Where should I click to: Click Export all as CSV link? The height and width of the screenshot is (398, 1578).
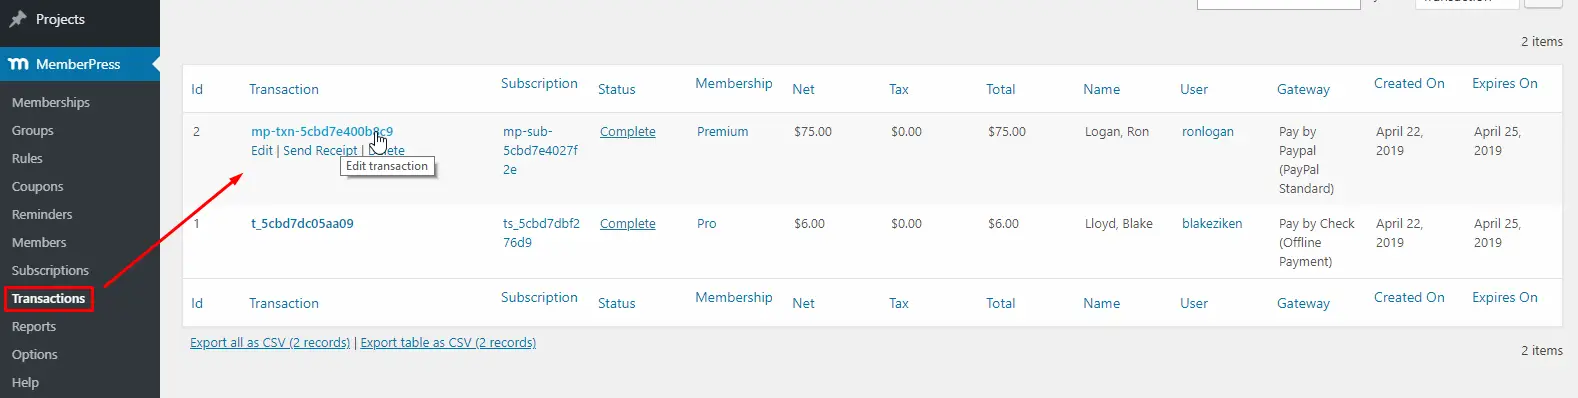pos(270,342)
